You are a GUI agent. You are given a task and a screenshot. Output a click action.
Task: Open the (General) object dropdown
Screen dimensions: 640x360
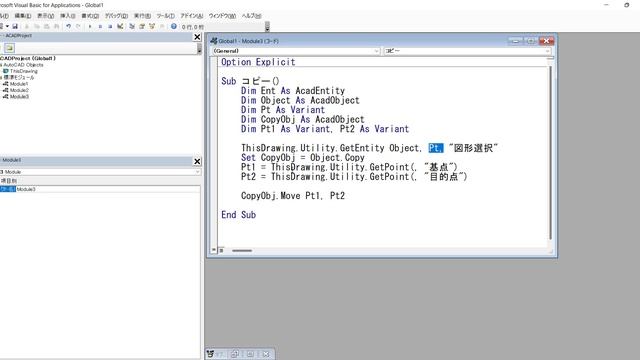tap(376, 51)
